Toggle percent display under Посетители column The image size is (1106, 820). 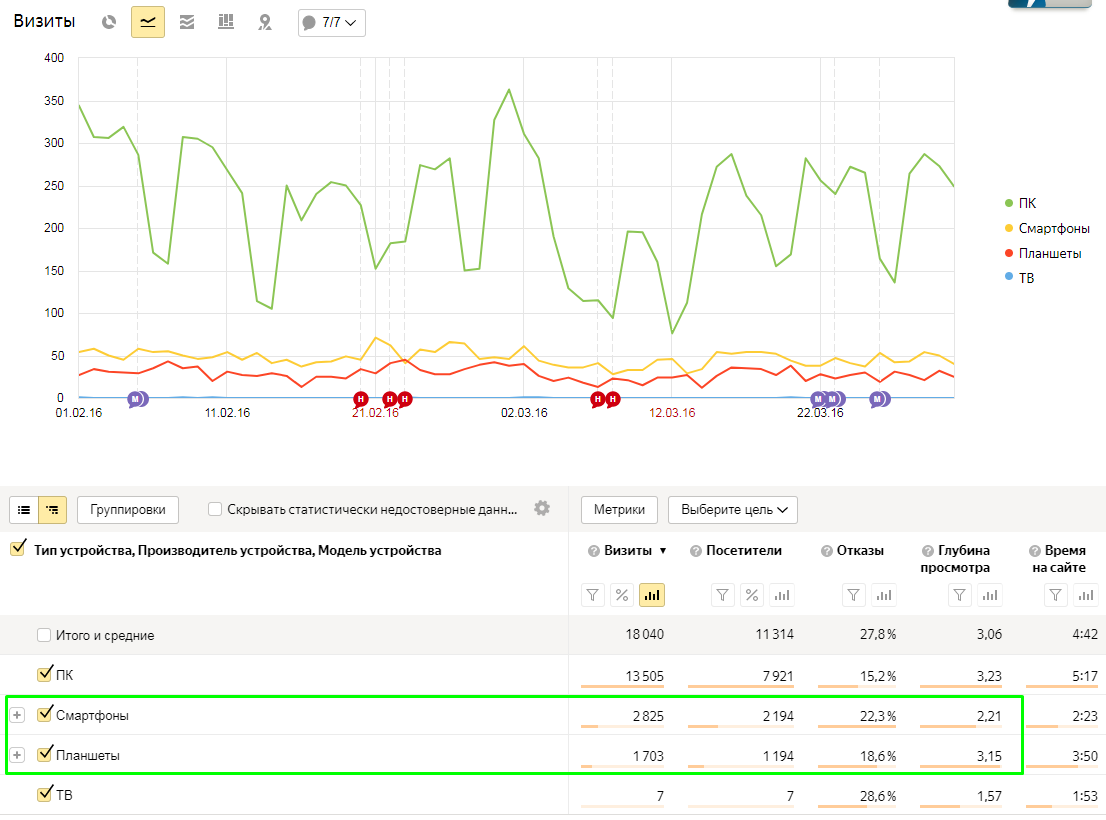pos(752,595)
